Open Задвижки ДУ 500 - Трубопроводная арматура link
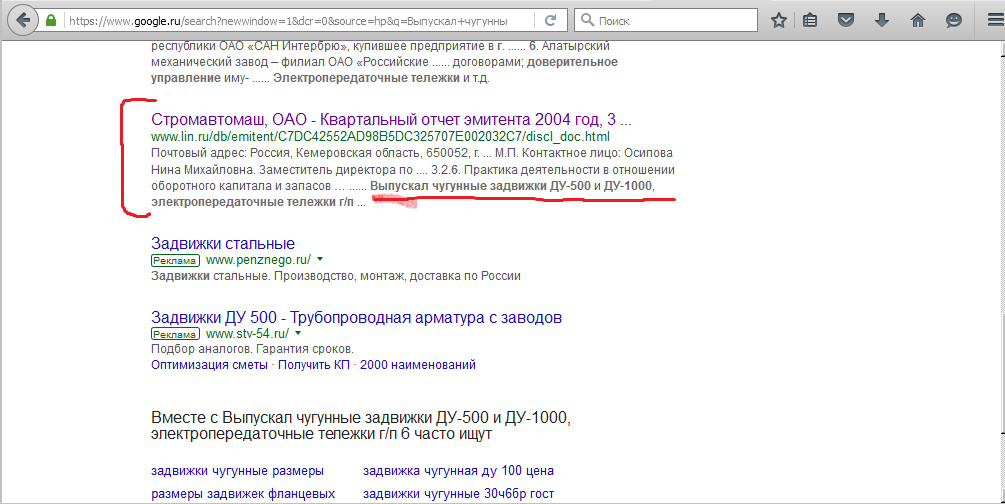 tap(356, 317)
